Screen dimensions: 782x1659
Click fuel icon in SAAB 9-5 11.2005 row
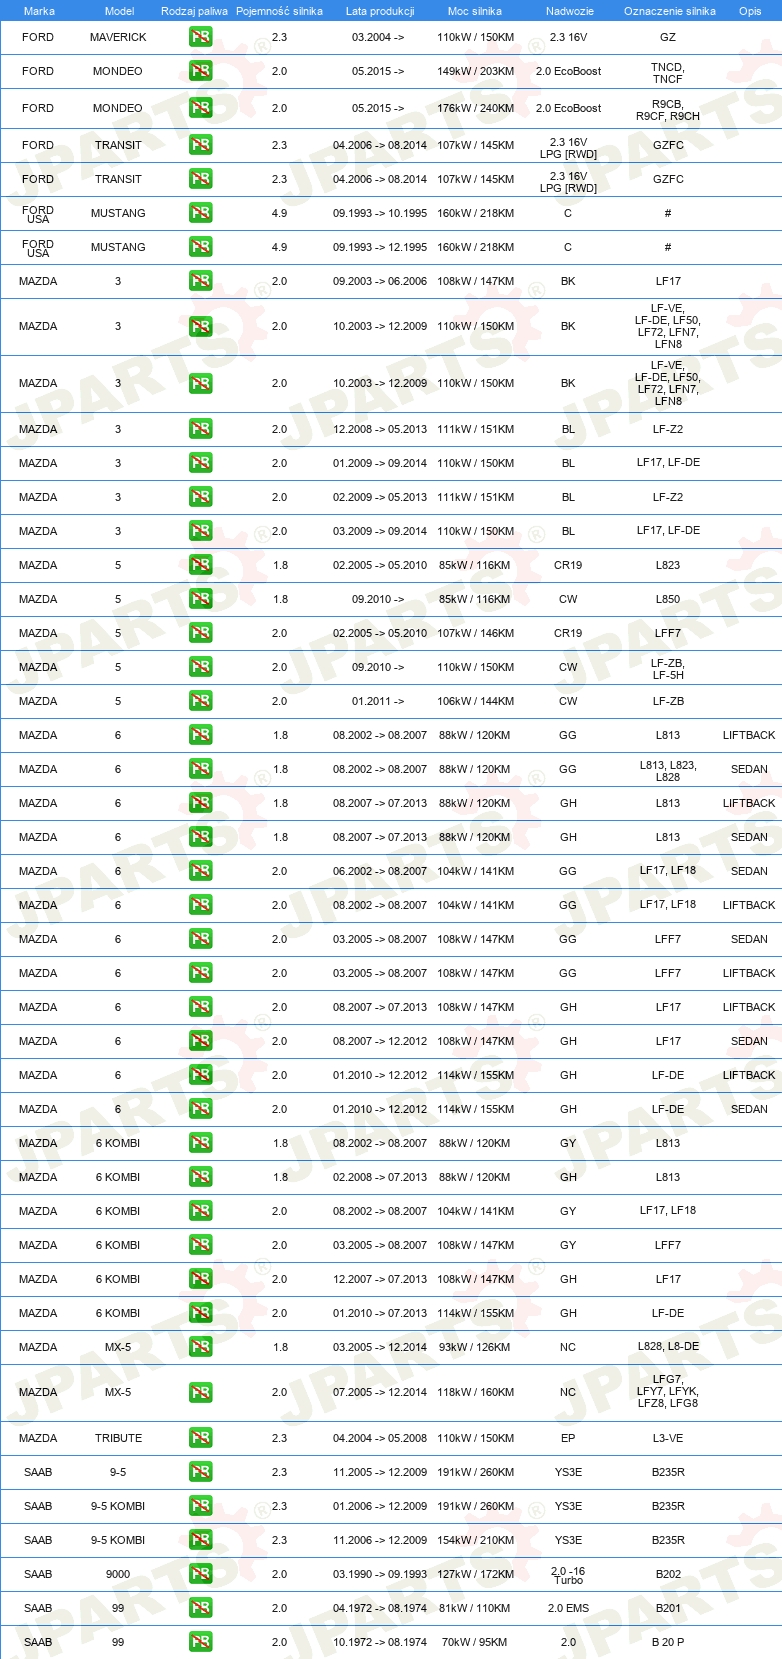[x=200, y=1472]
